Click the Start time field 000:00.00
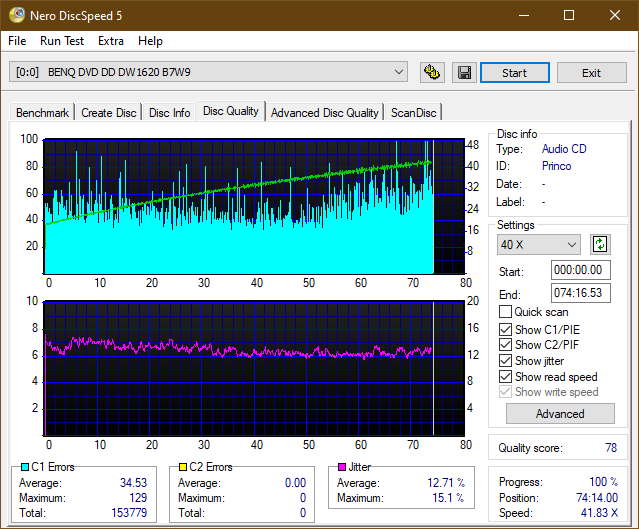The image size is (639, 529). [580, 270]
